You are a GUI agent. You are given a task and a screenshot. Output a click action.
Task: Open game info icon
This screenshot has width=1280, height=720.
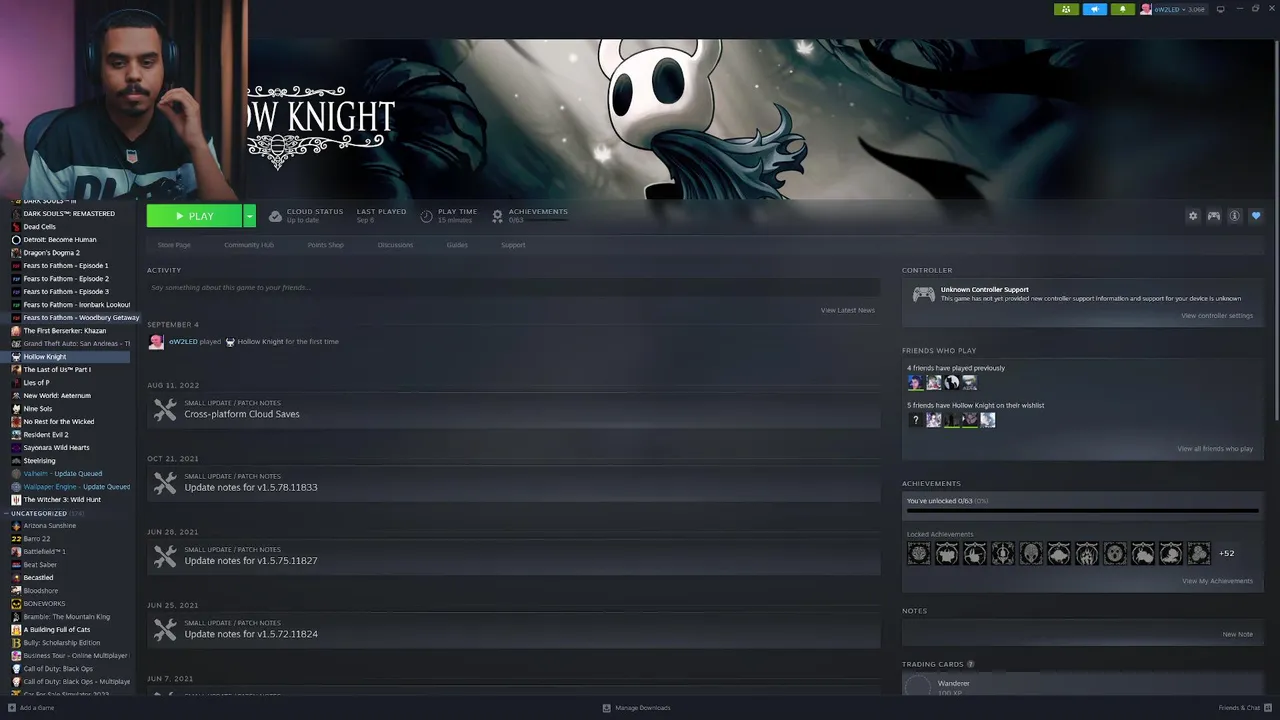tap(1234, 216)
